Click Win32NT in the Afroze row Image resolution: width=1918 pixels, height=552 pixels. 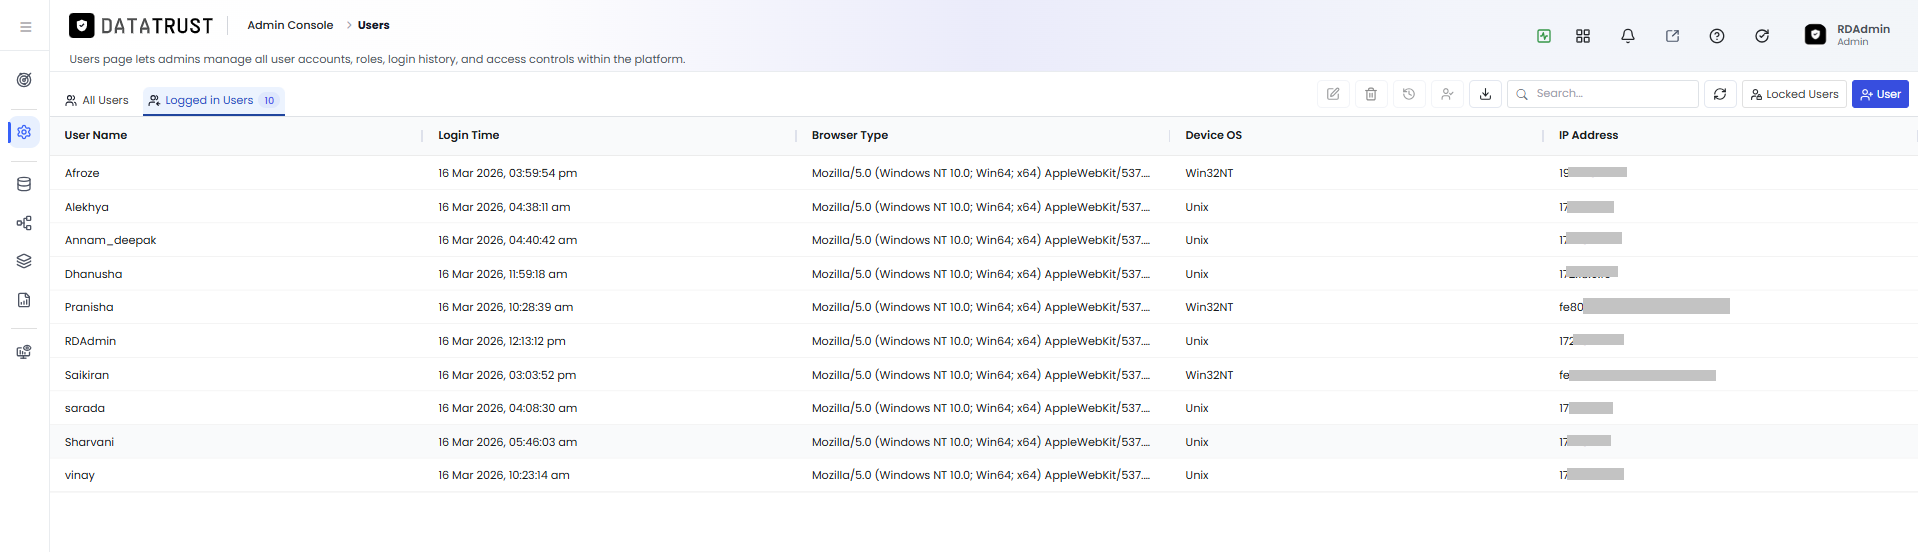[x=1209, y=173]
